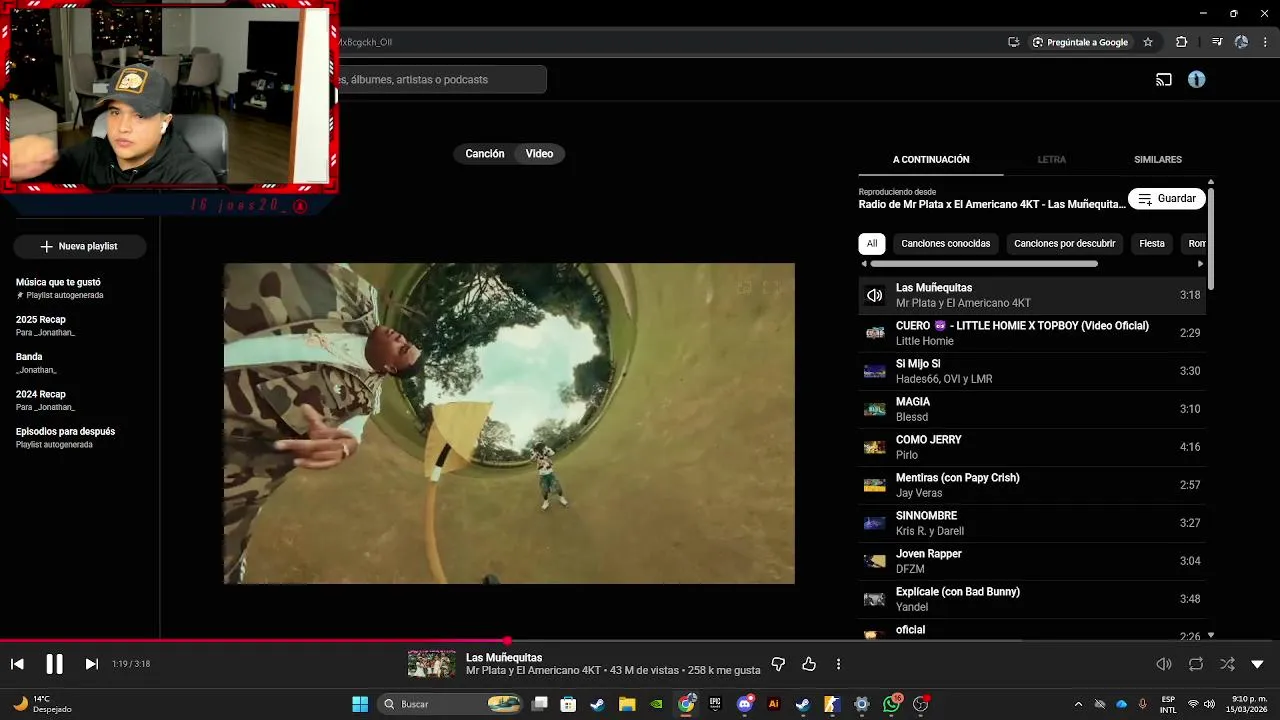
Task: Open the YouTube Music account avatar
Action: click(1196, 79)
